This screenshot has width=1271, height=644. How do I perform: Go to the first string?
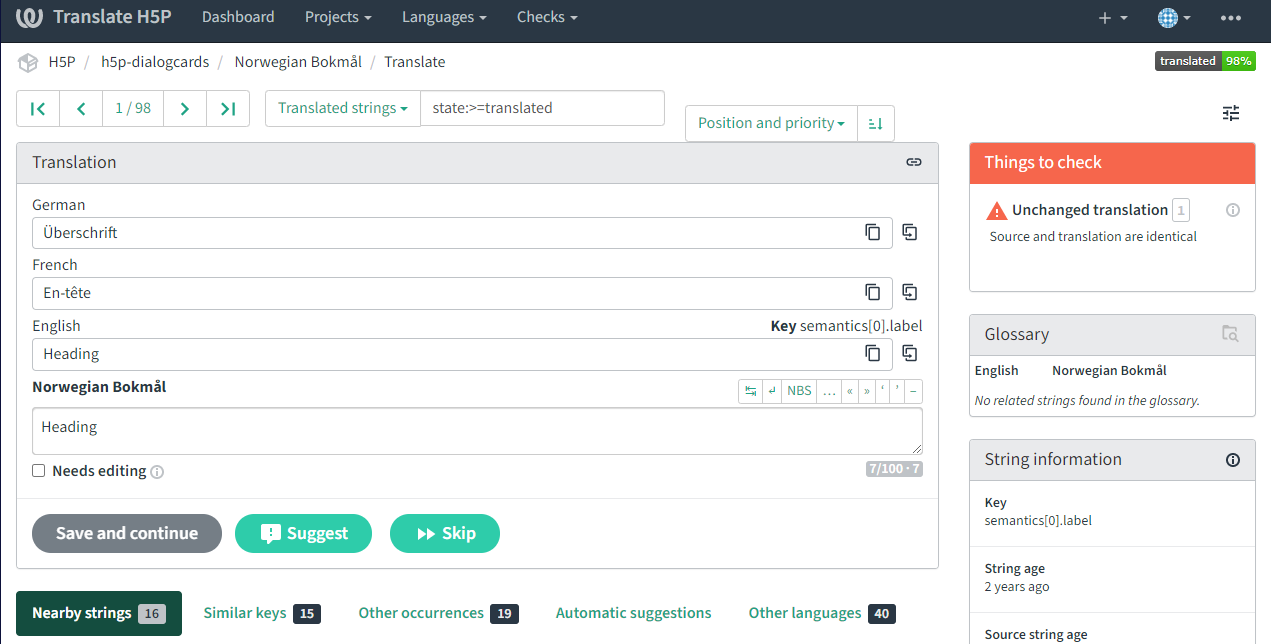pos(38,108)
